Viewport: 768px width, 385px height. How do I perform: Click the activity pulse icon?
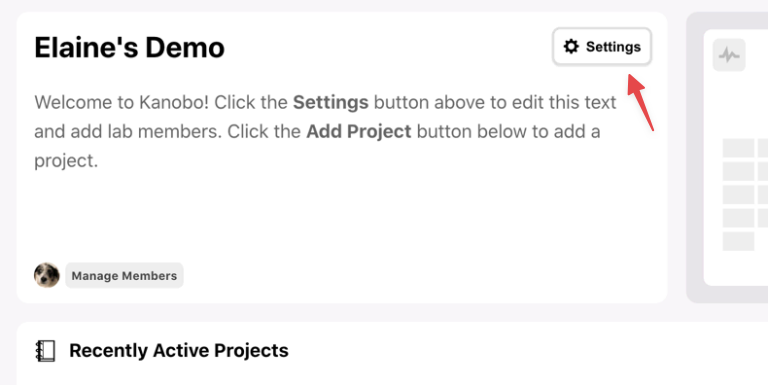(729, 55)
